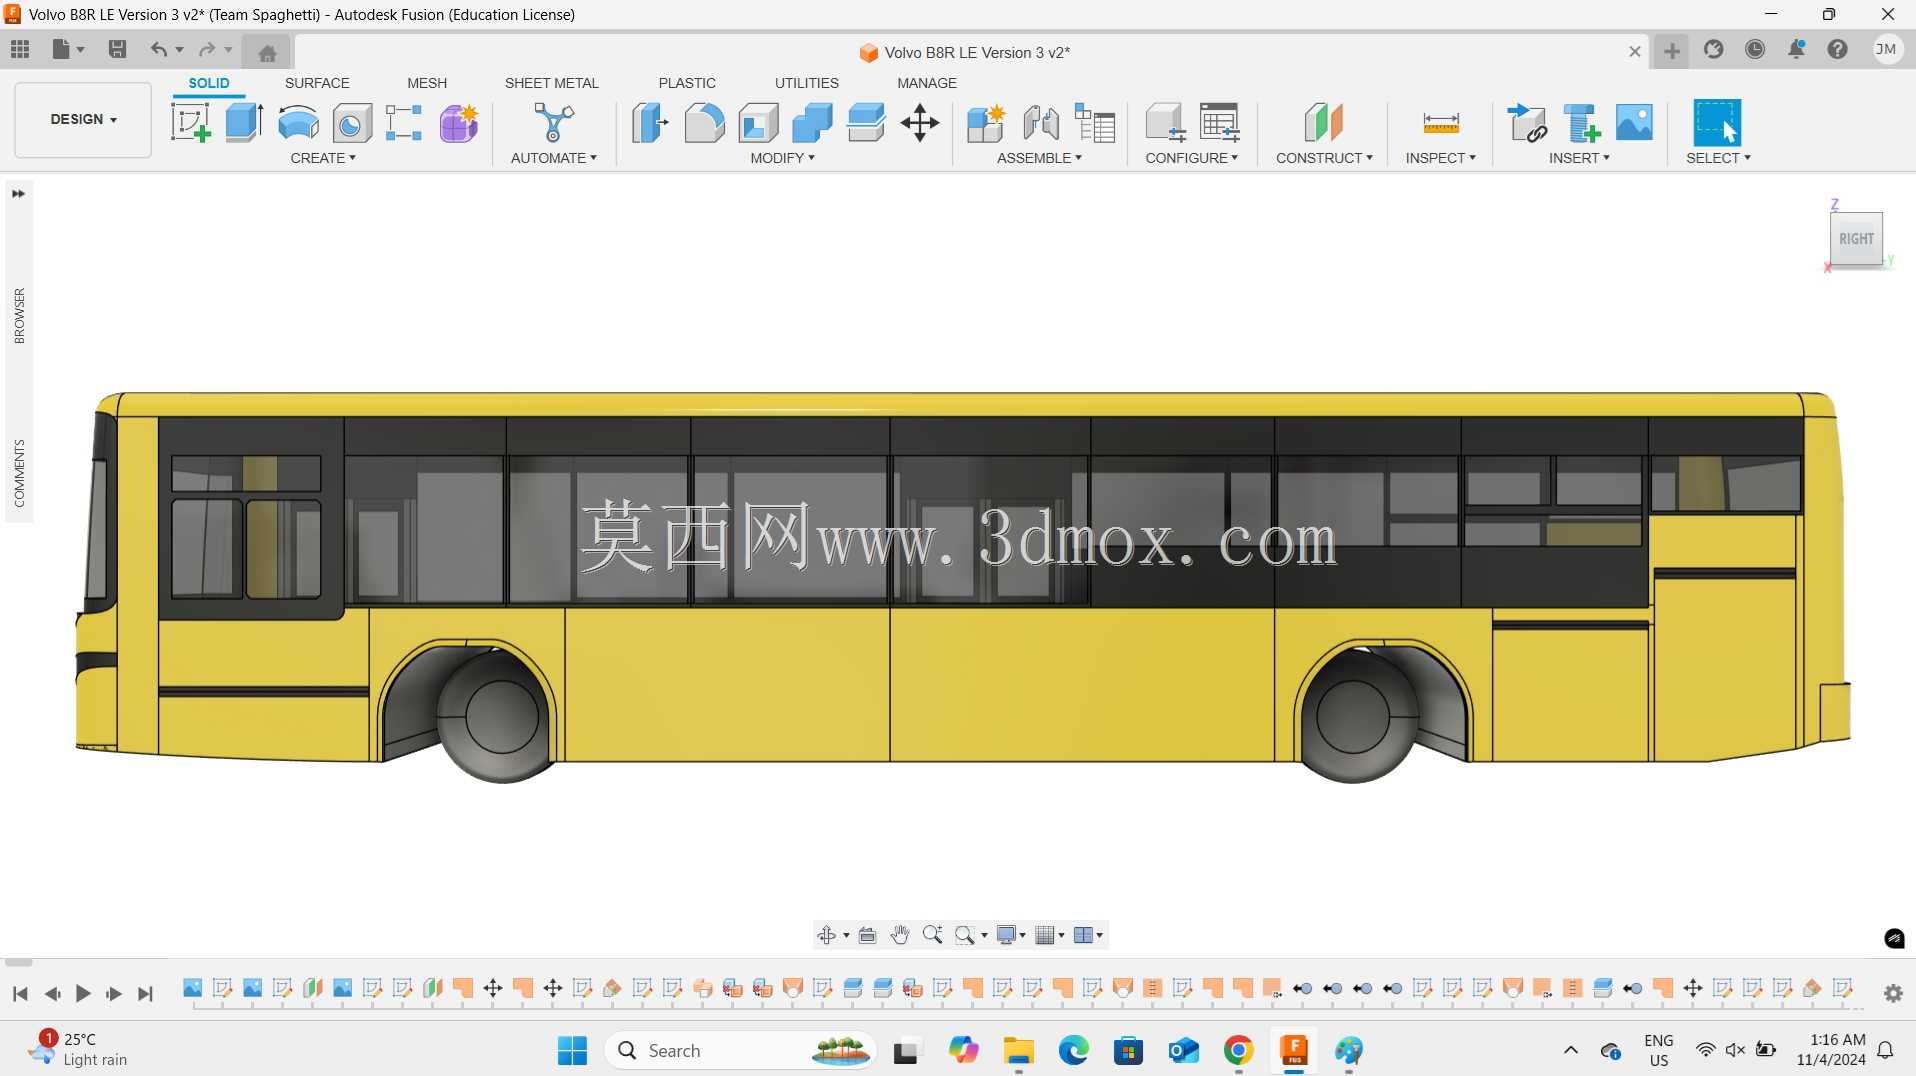Switch to the MANAGE tab
Screen dimensions: 1916x1076
[927, 83]
